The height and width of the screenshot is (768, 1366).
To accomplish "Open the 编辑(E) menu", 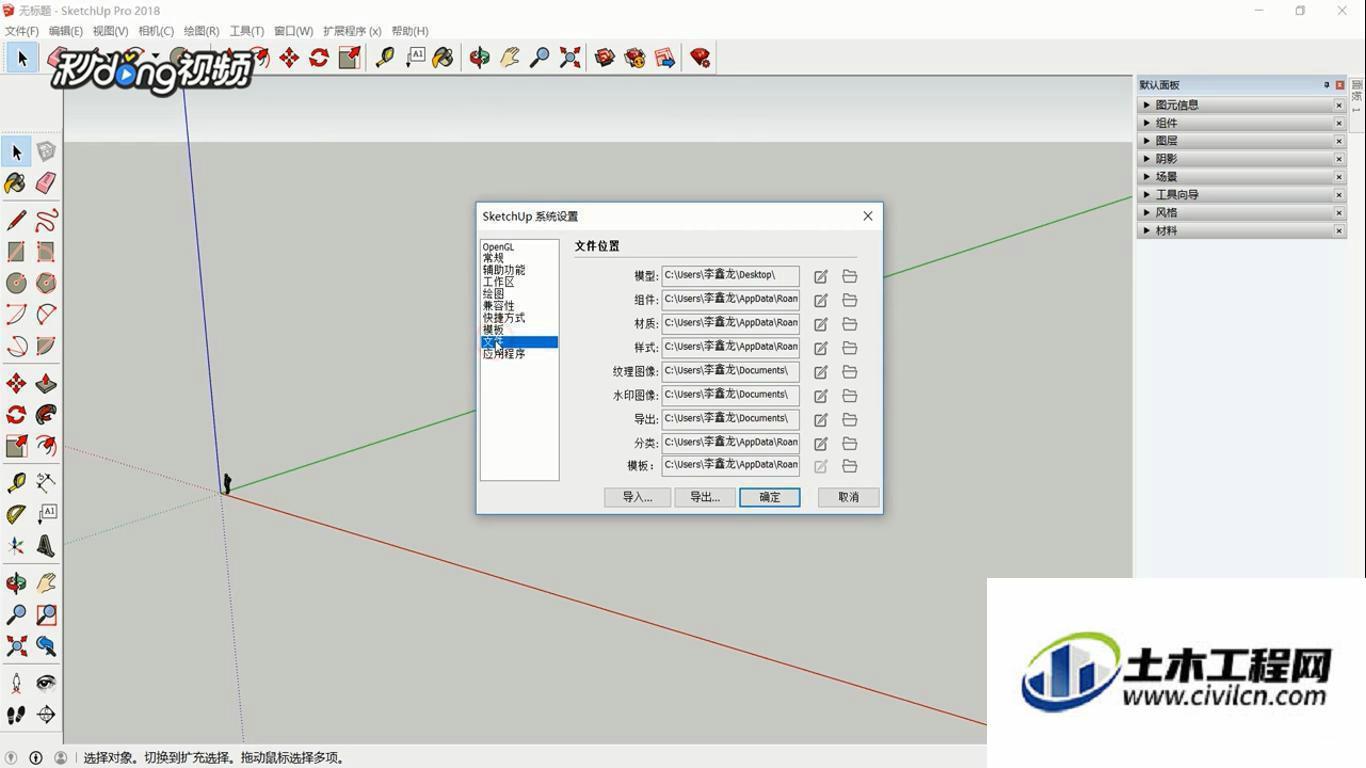I will tap(66, 31).
